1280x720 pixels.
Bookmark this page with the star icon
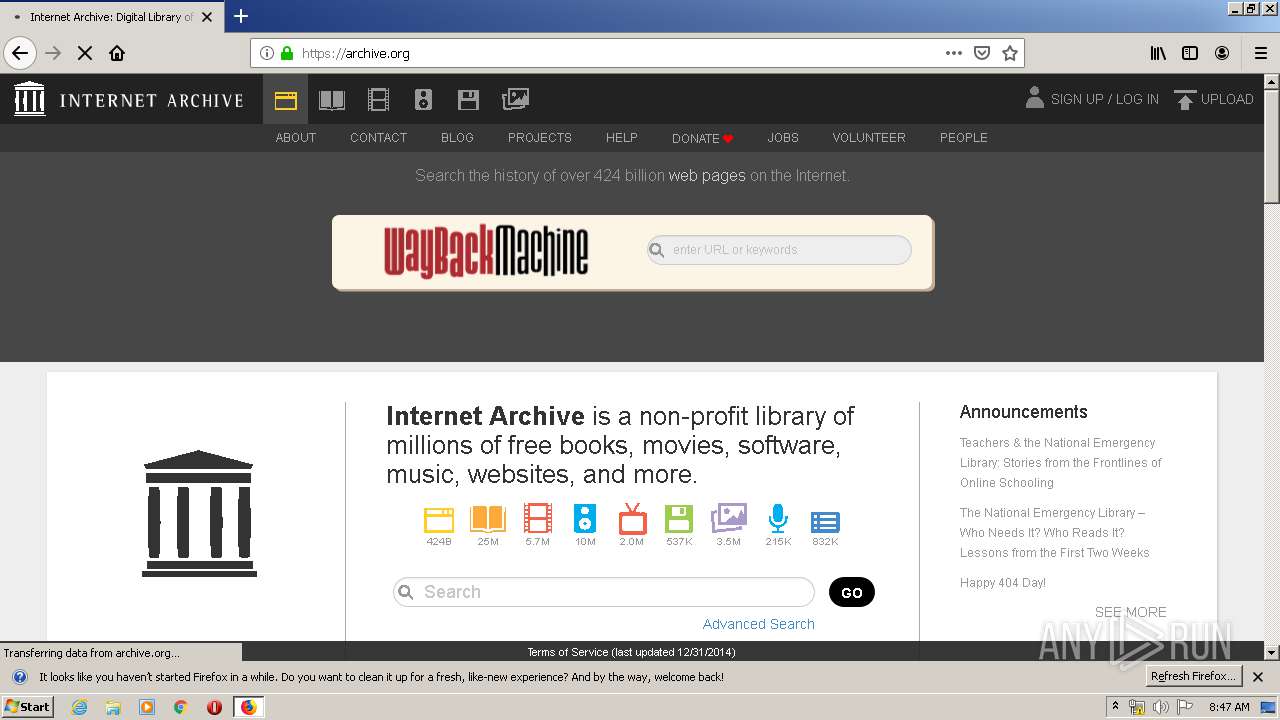coord(1010,53)
